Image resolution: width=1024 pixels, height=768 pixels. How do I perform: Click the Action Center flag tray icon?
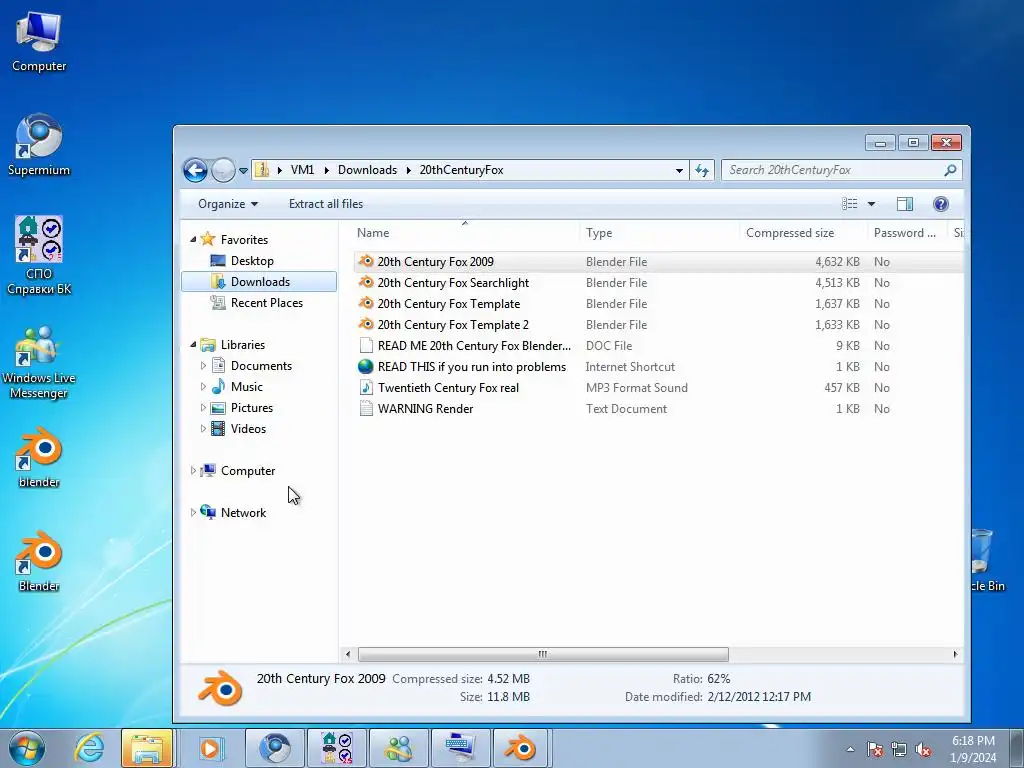pyautogui.click(x=875, y=749)
